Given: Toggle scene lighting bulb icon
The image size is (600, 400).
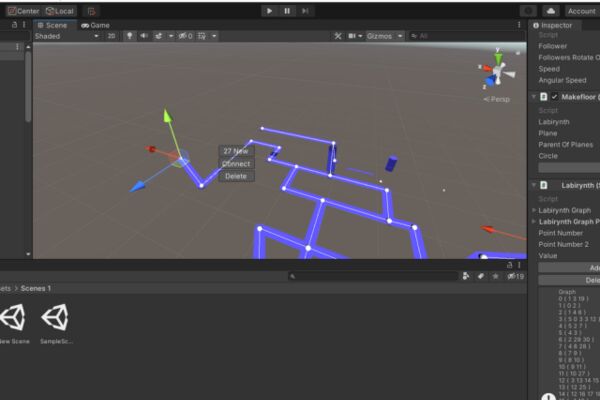Looking at the screenshot, I should coord(130,36).
